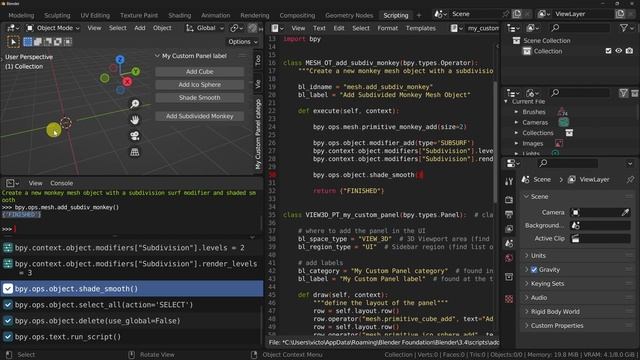Click the red X axis gizmo ball
Screen dimensions: 640x360
point(127,82)
